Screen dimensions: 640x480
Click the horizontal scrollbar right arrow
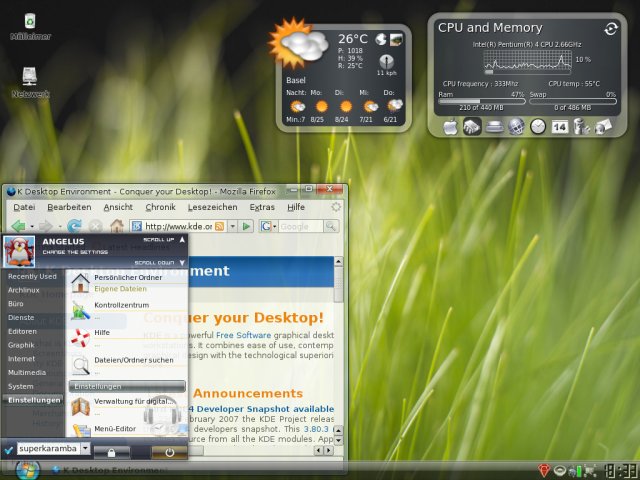tap(329, 451)
